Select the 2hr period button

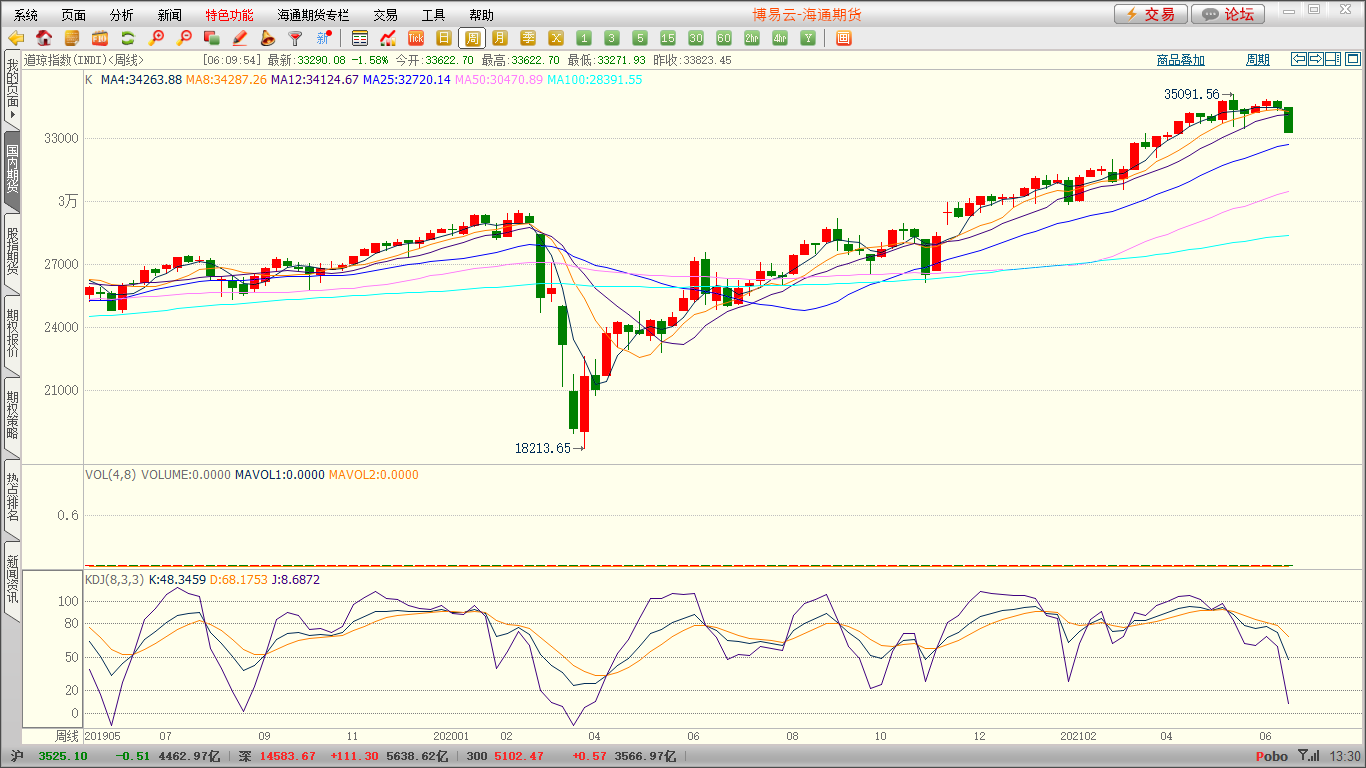752,38
